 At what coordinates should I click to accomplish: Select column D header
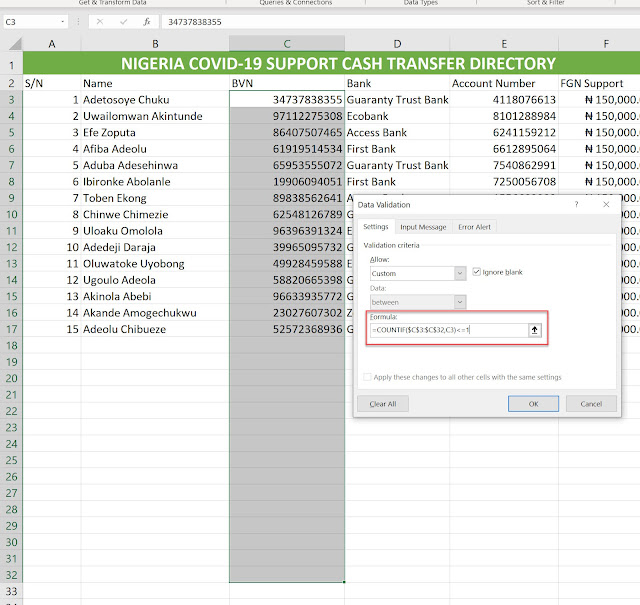click(397, 44)
